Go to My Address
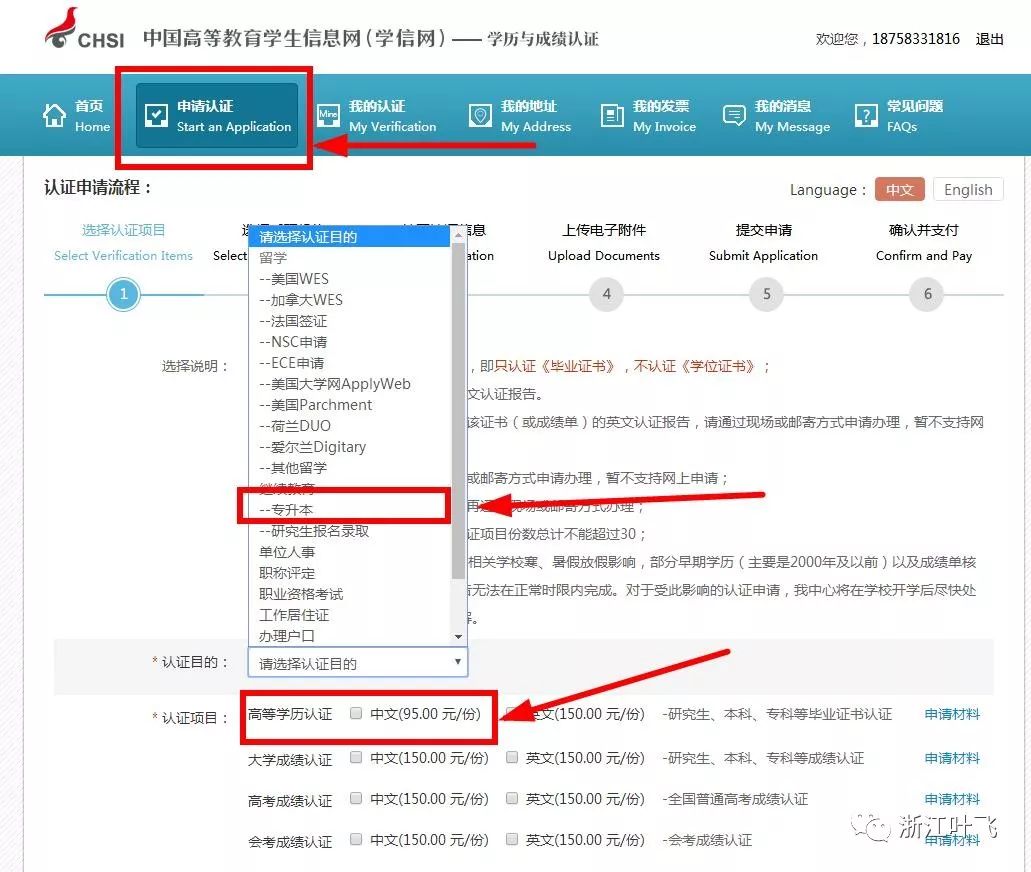 point(519,116)
